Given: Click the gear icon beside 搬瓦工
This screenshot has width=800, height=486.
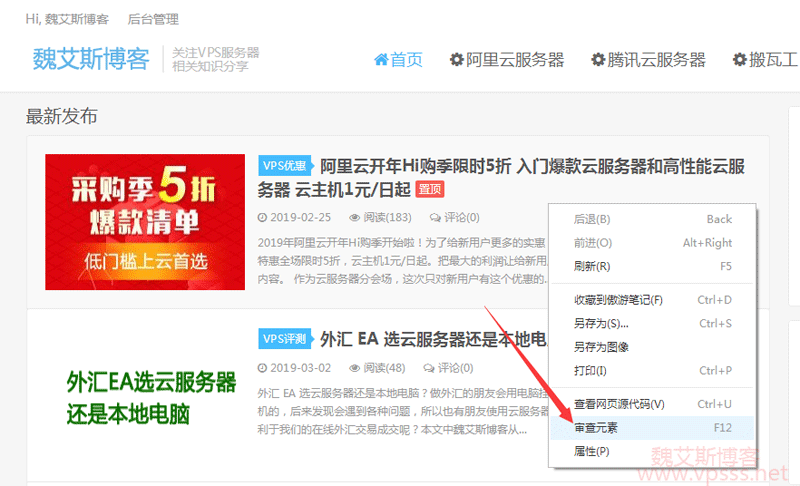Looking at the screenshot, I should click(x=739, y=60).
